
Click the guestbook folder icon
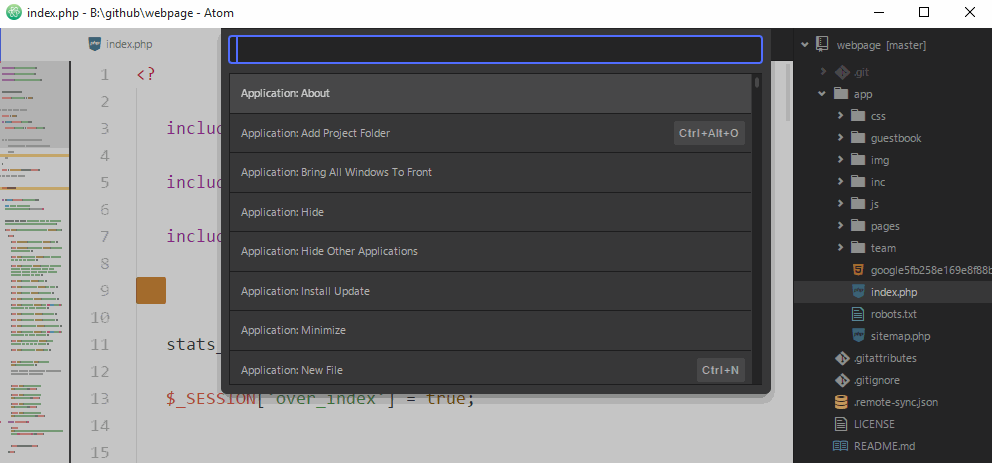click(858, 138)
